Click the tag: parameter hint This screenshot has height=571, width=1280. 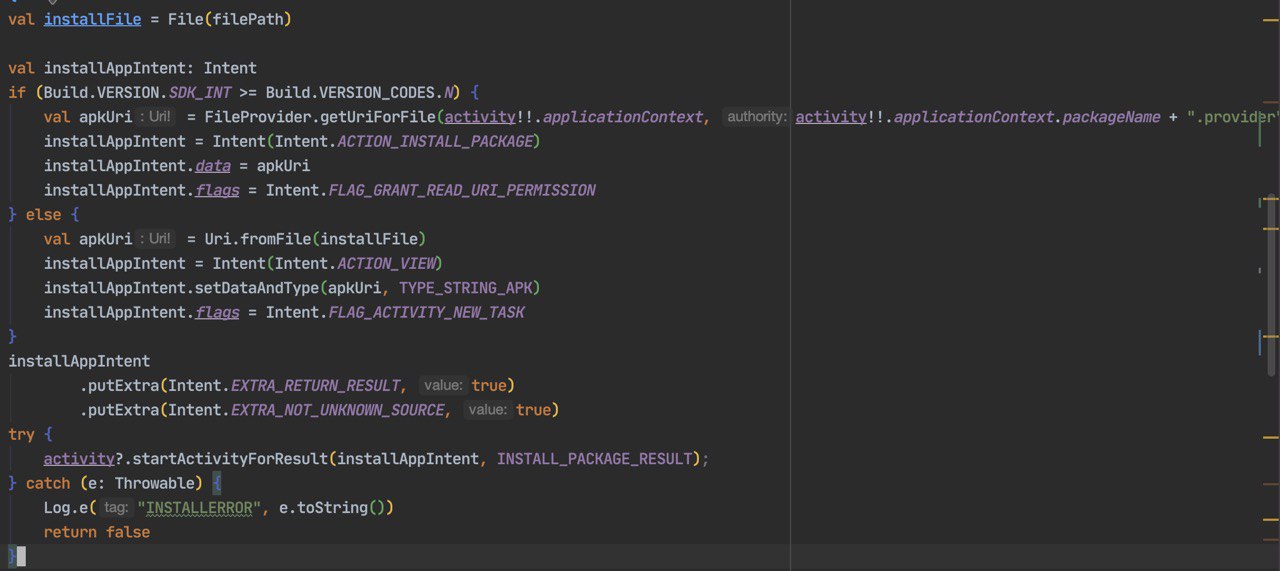point(117,508)
